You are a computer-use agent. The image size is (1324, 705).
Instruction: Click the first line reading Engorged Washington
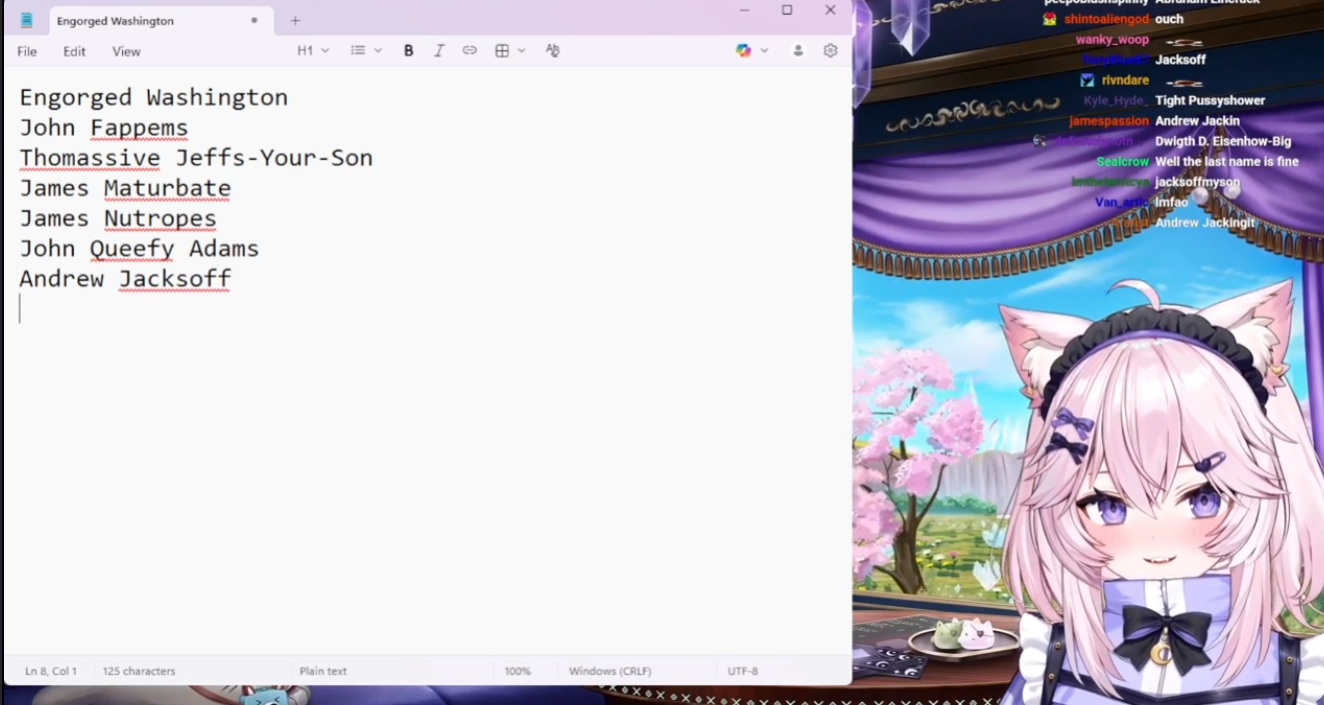[154, 97]
